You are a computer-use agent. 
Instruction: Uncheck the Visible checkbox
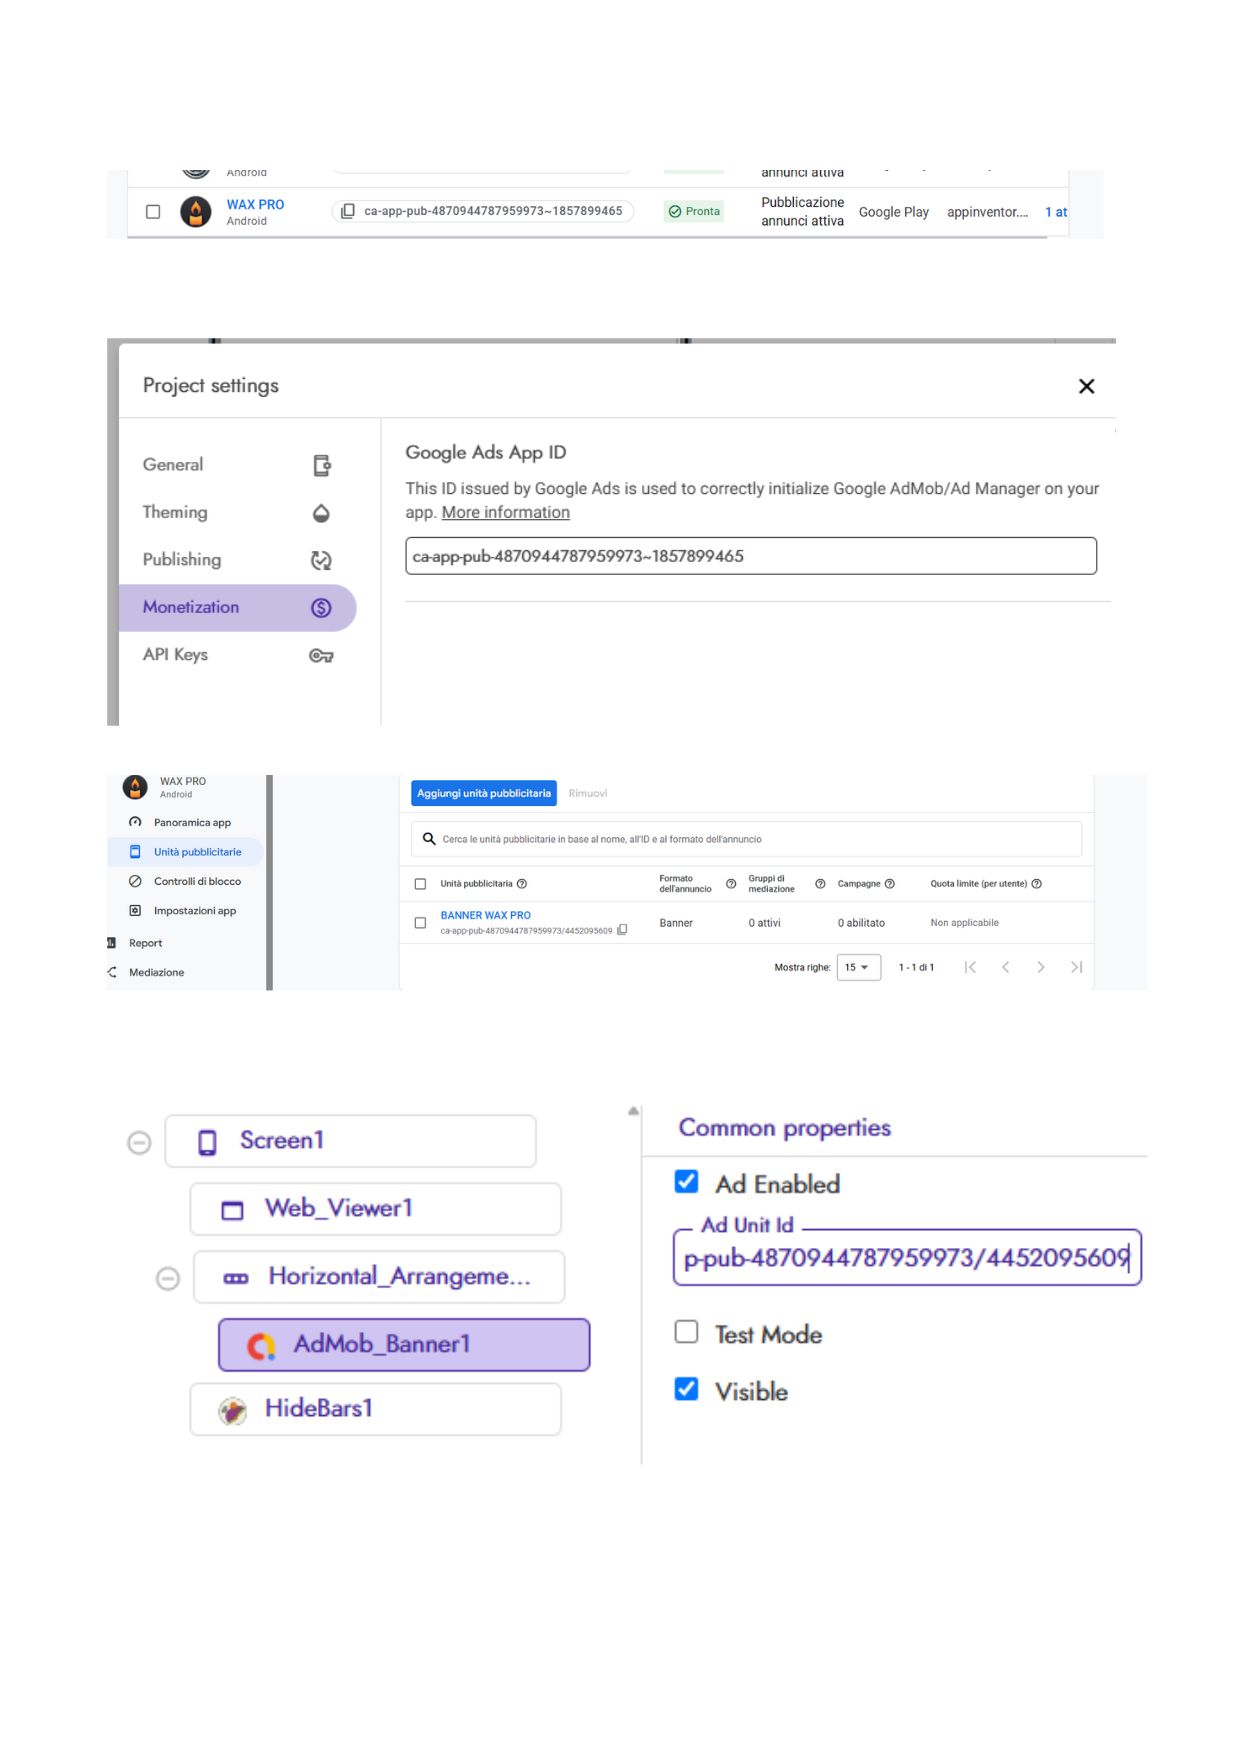coord(687,1389)
